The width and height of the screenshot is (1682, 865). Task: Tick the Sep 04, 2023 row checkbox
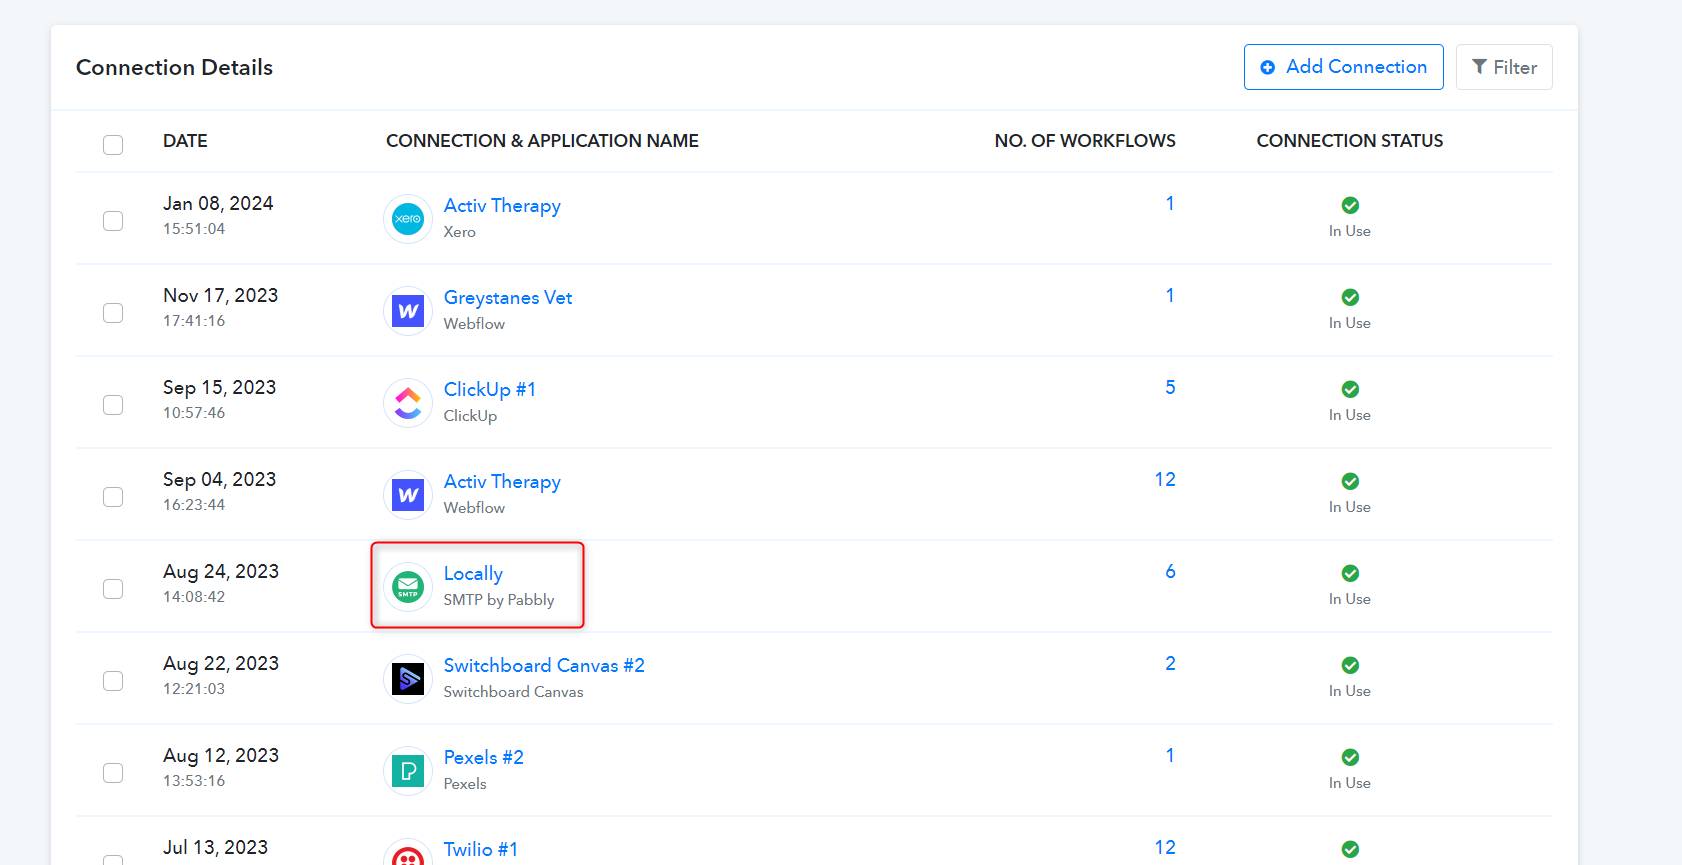coord(113,497)
